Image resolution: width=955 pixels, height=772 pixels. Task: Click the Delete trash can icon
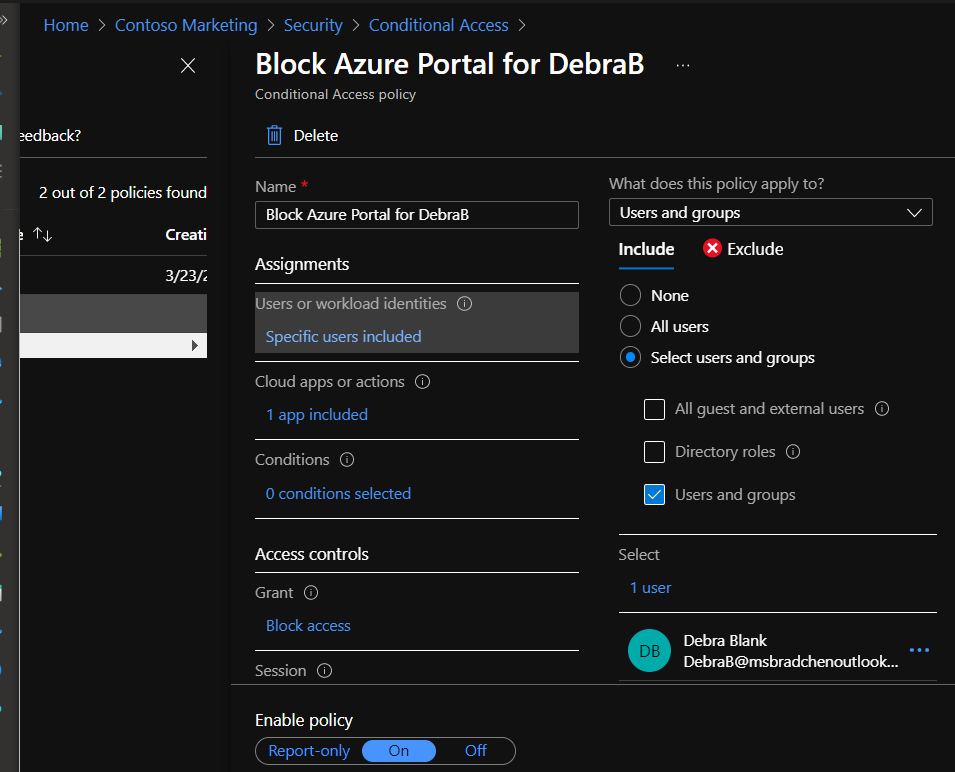point(274,135)
